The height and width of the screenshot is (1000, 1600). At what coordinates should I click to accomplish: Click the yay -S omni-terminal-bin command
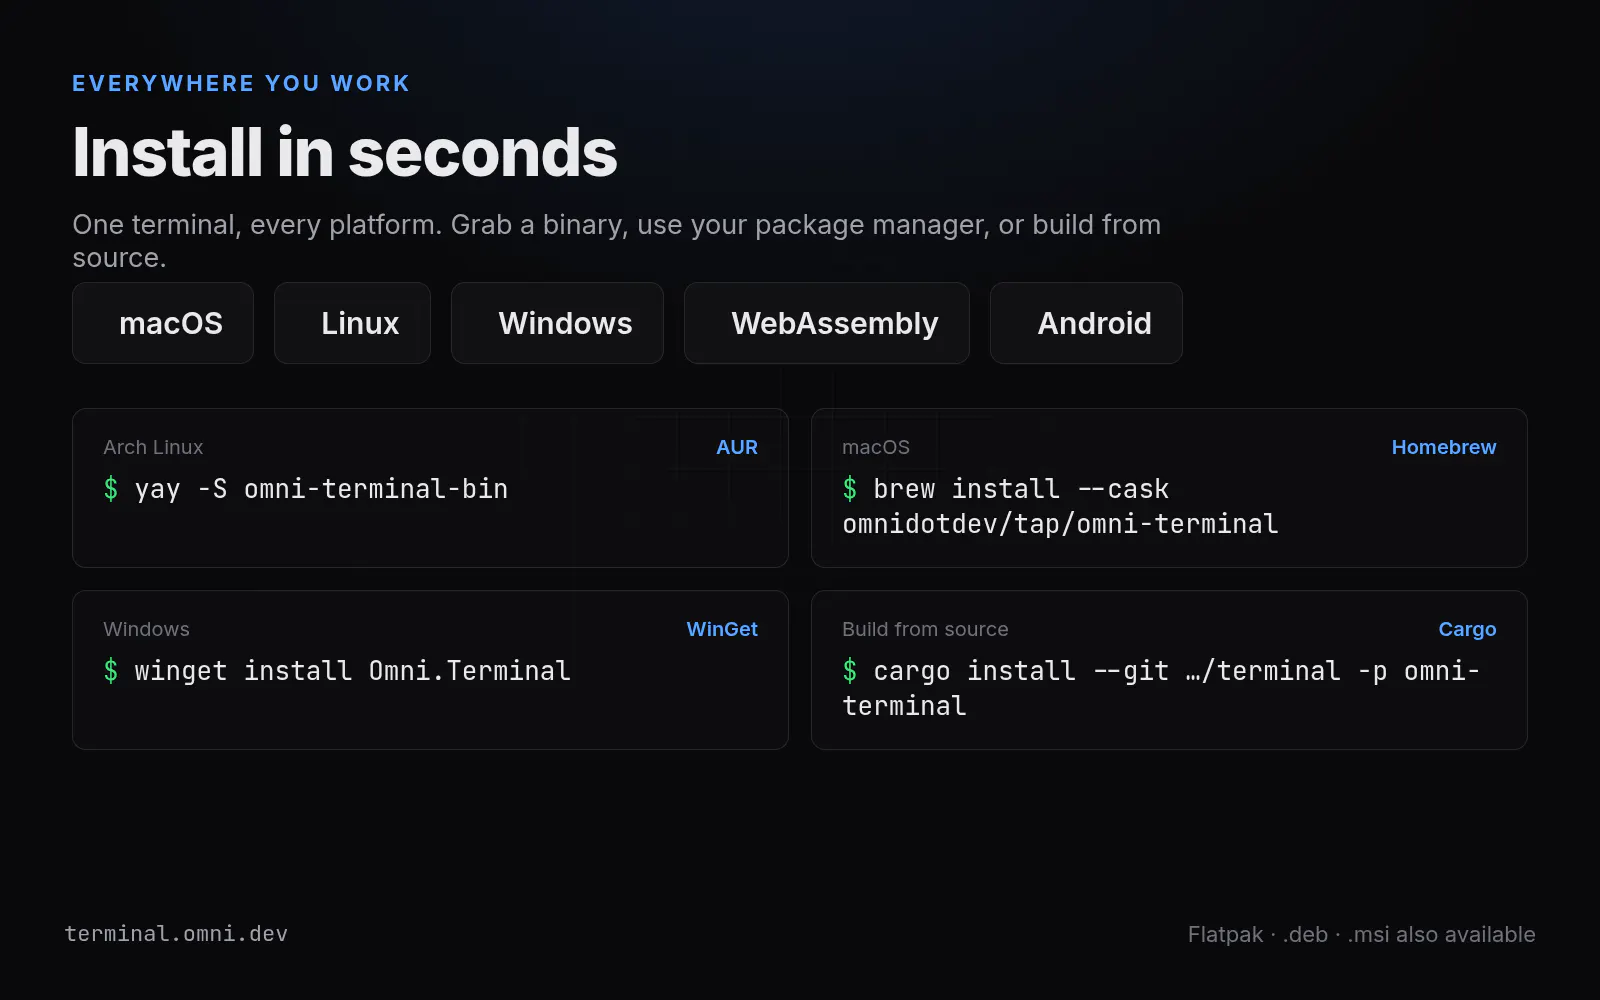click(x=306, y=489)
